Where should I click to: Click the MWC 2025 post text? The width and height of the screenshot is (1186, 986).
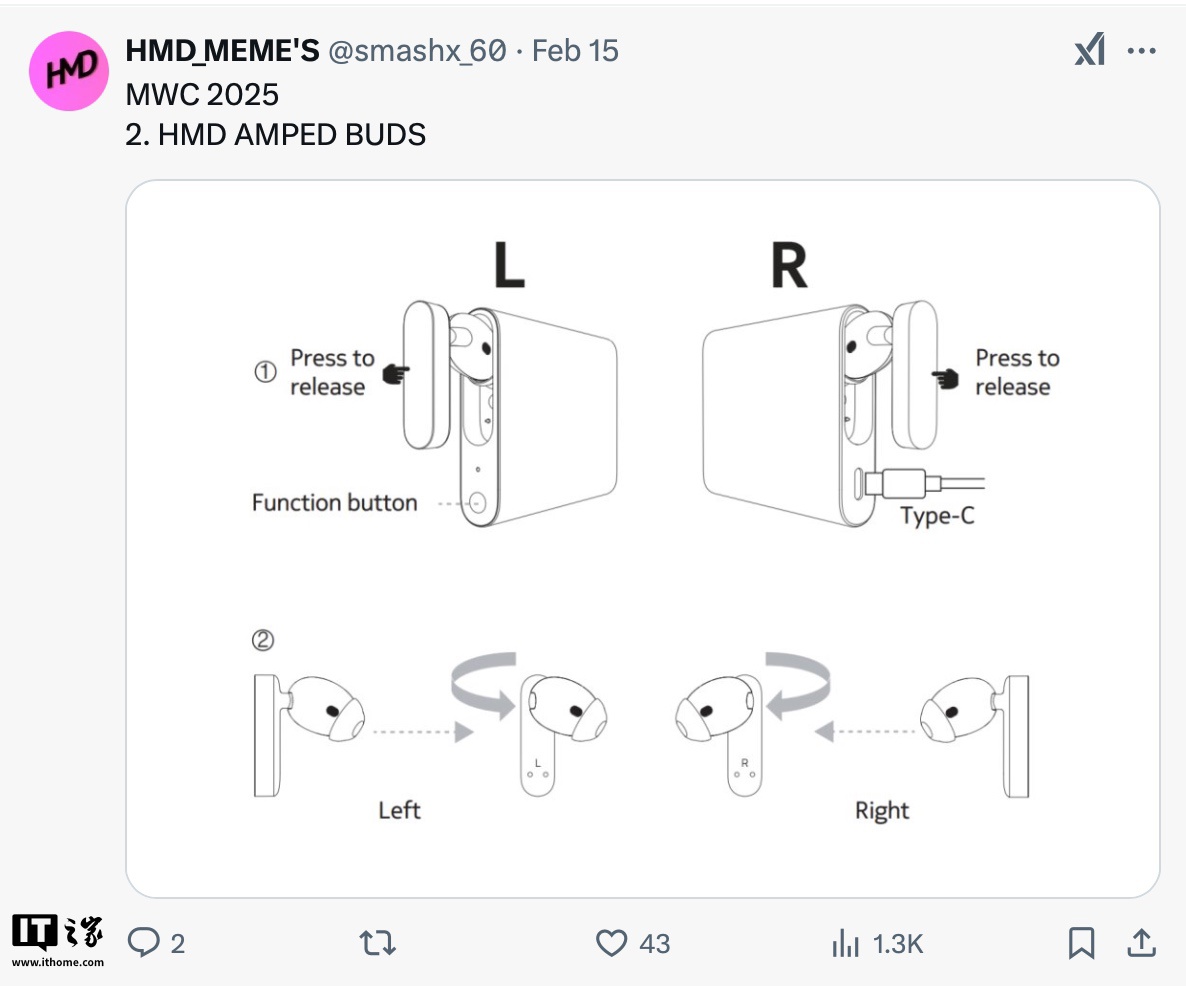[202, 94]
